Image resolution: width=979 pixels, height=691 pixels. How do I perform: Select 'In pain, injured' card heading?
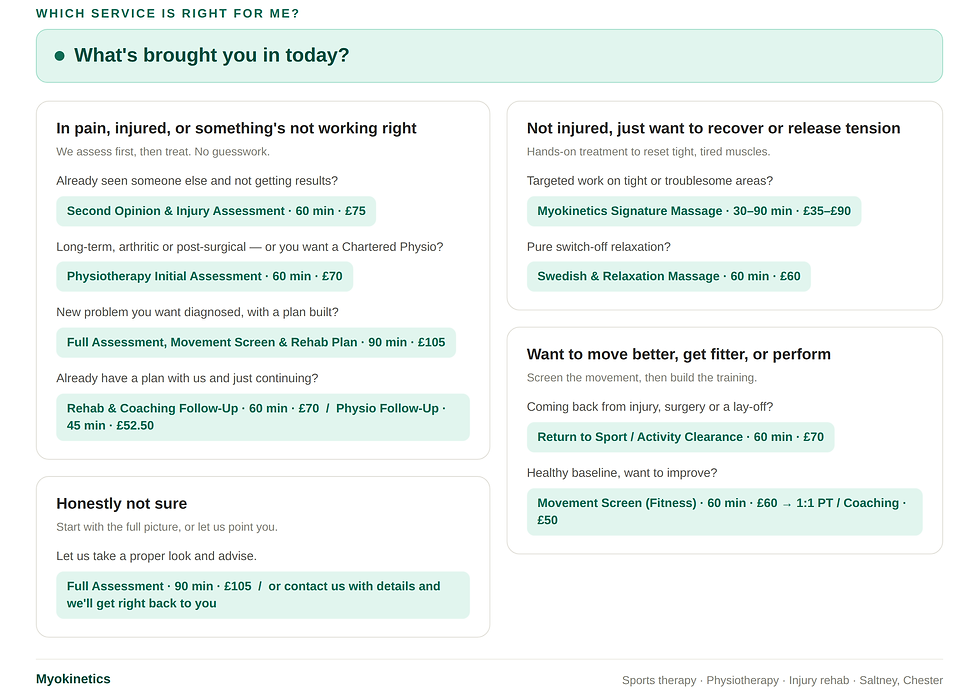(x=236, y=128)
